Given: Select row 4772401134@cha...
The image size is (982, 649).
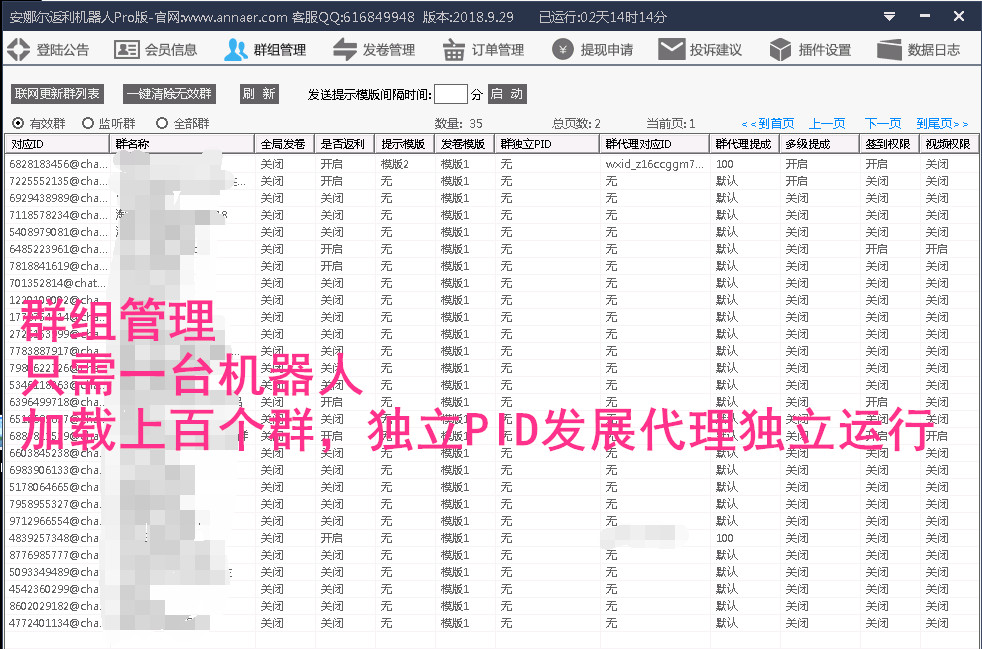Looking at the screenshot, I should [492, 623].
